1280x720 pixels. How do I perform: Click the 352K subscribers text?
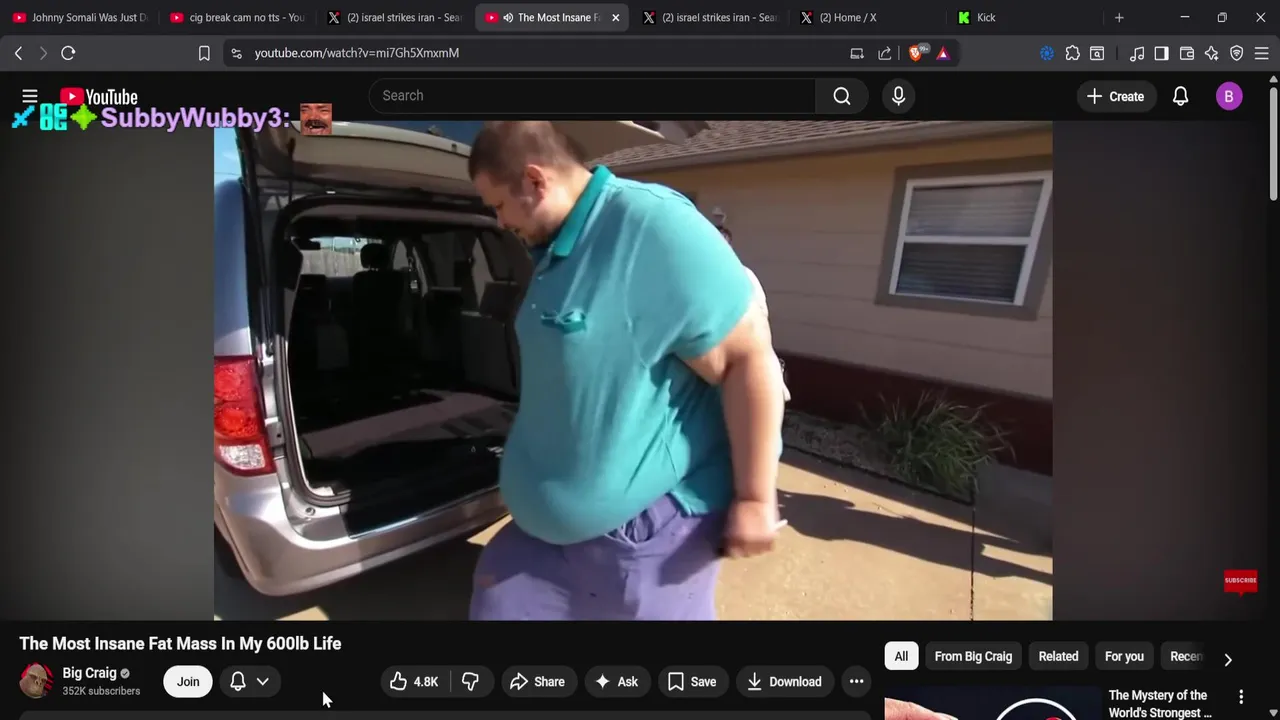tap(101, 691)
